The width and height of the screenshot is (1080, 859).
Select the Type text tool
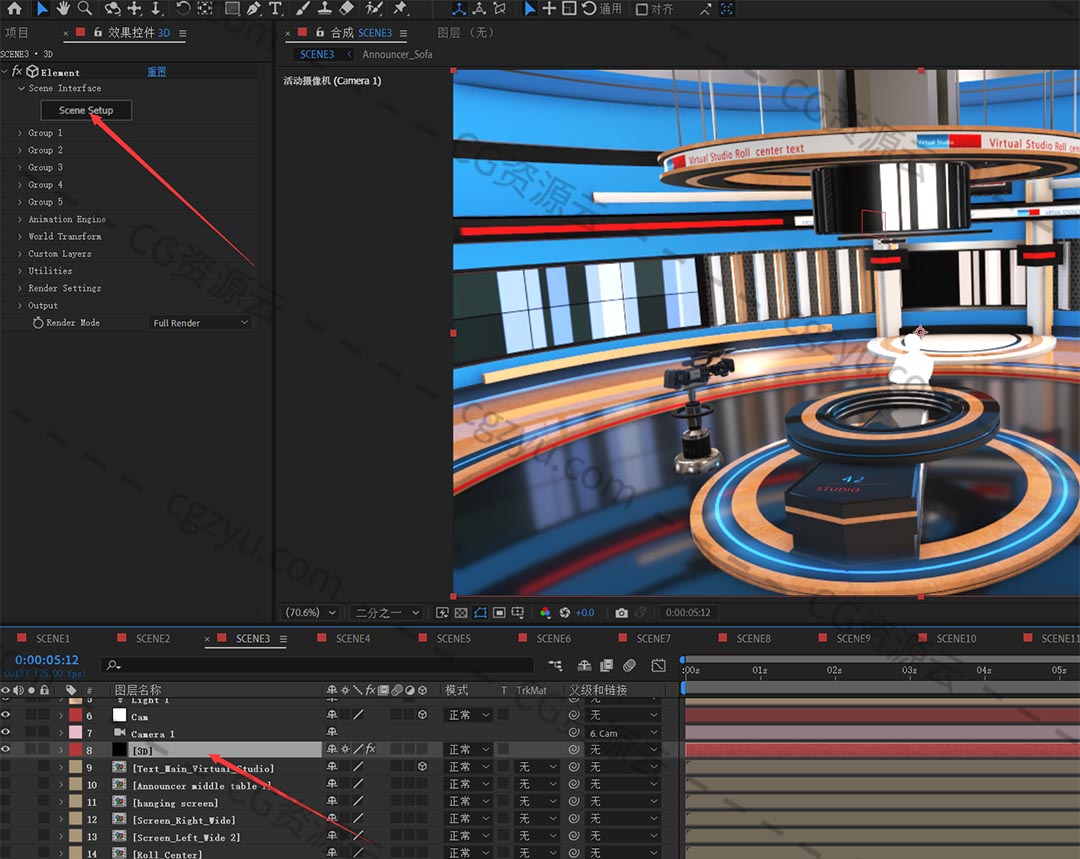click(x=276, y=9)
